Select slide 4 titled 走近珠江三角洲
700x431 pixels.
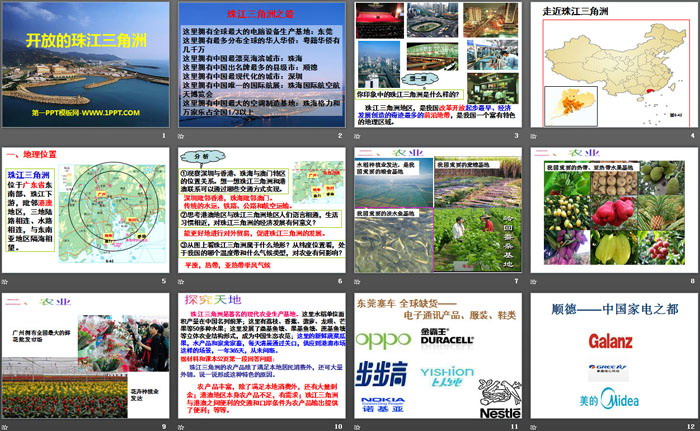tap(614, 64)
